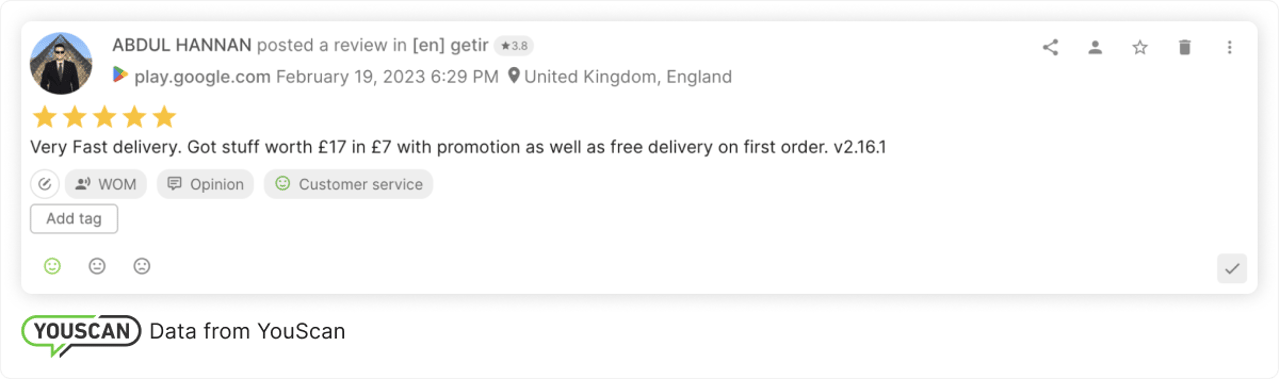Set sentiment to negative sad face

point(142,266)
